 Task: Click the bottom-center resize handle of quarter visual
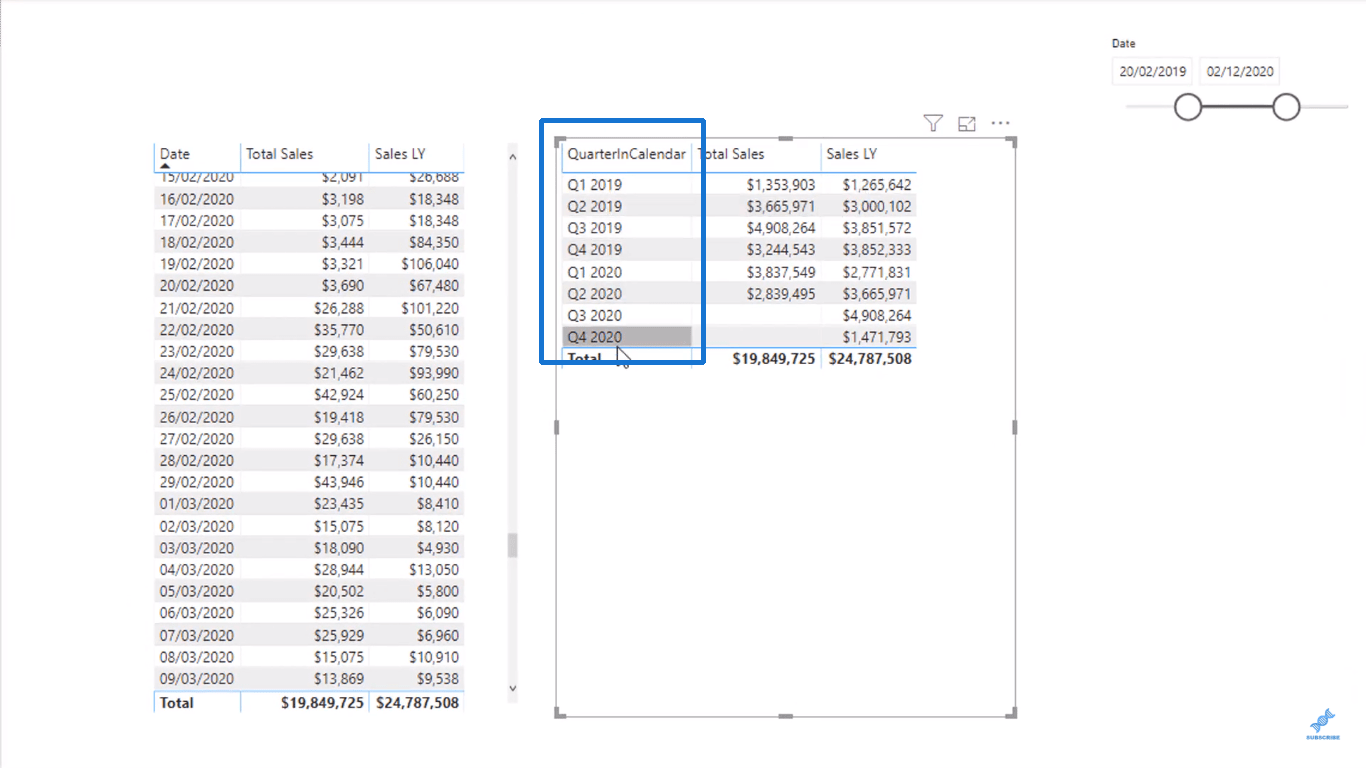coord(786,716)
